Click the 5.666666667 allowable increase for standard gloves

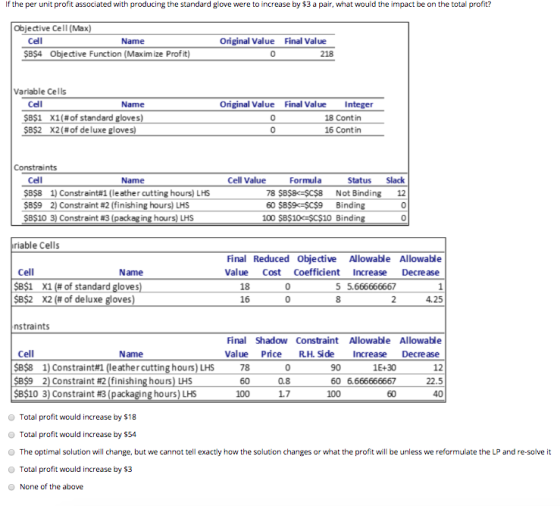coord(371,286)
